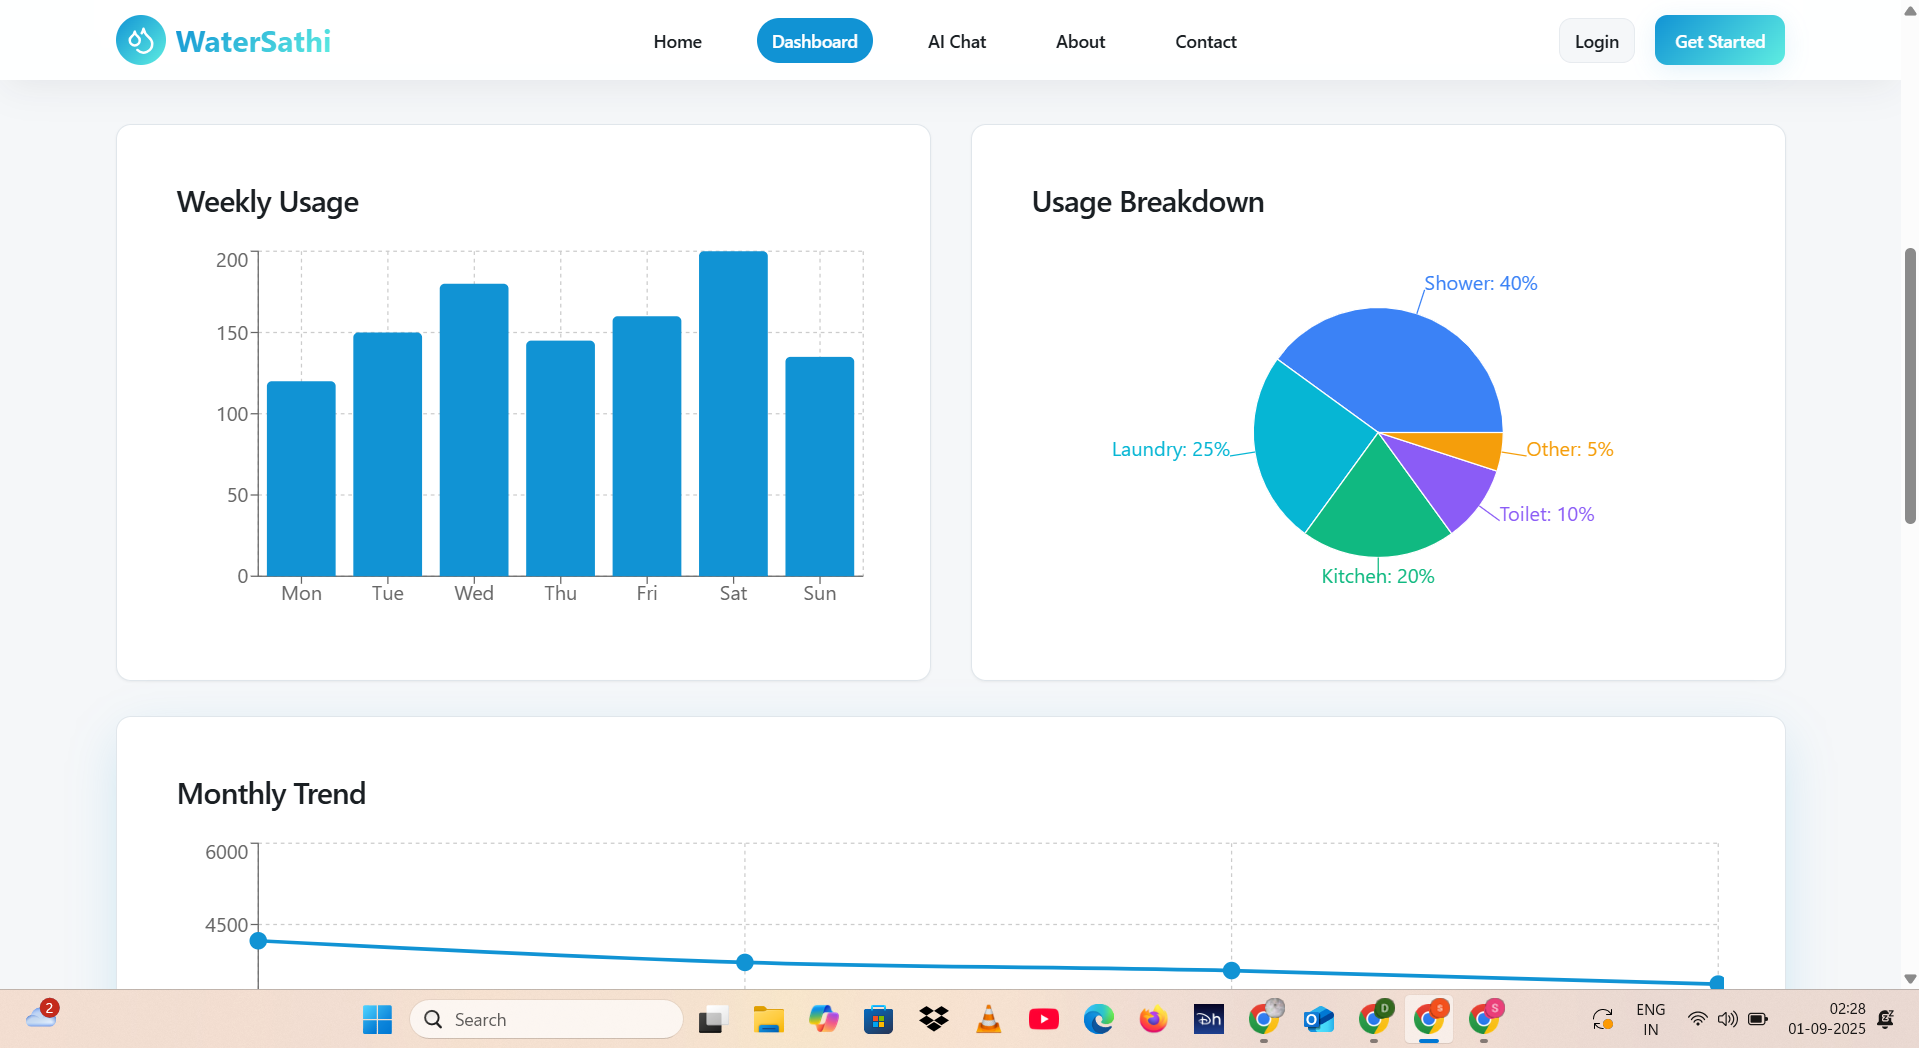Select the Sat bar in Weekly Usage
This screenshot has height=1048, width=1919.
tap(733, 414)
